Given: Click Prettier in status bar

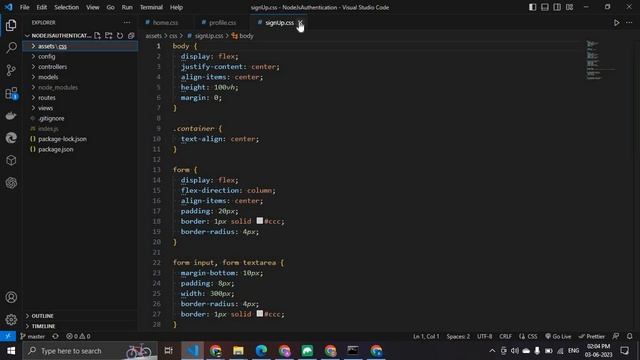Looking at the screenshot, I should pos(591,336).
